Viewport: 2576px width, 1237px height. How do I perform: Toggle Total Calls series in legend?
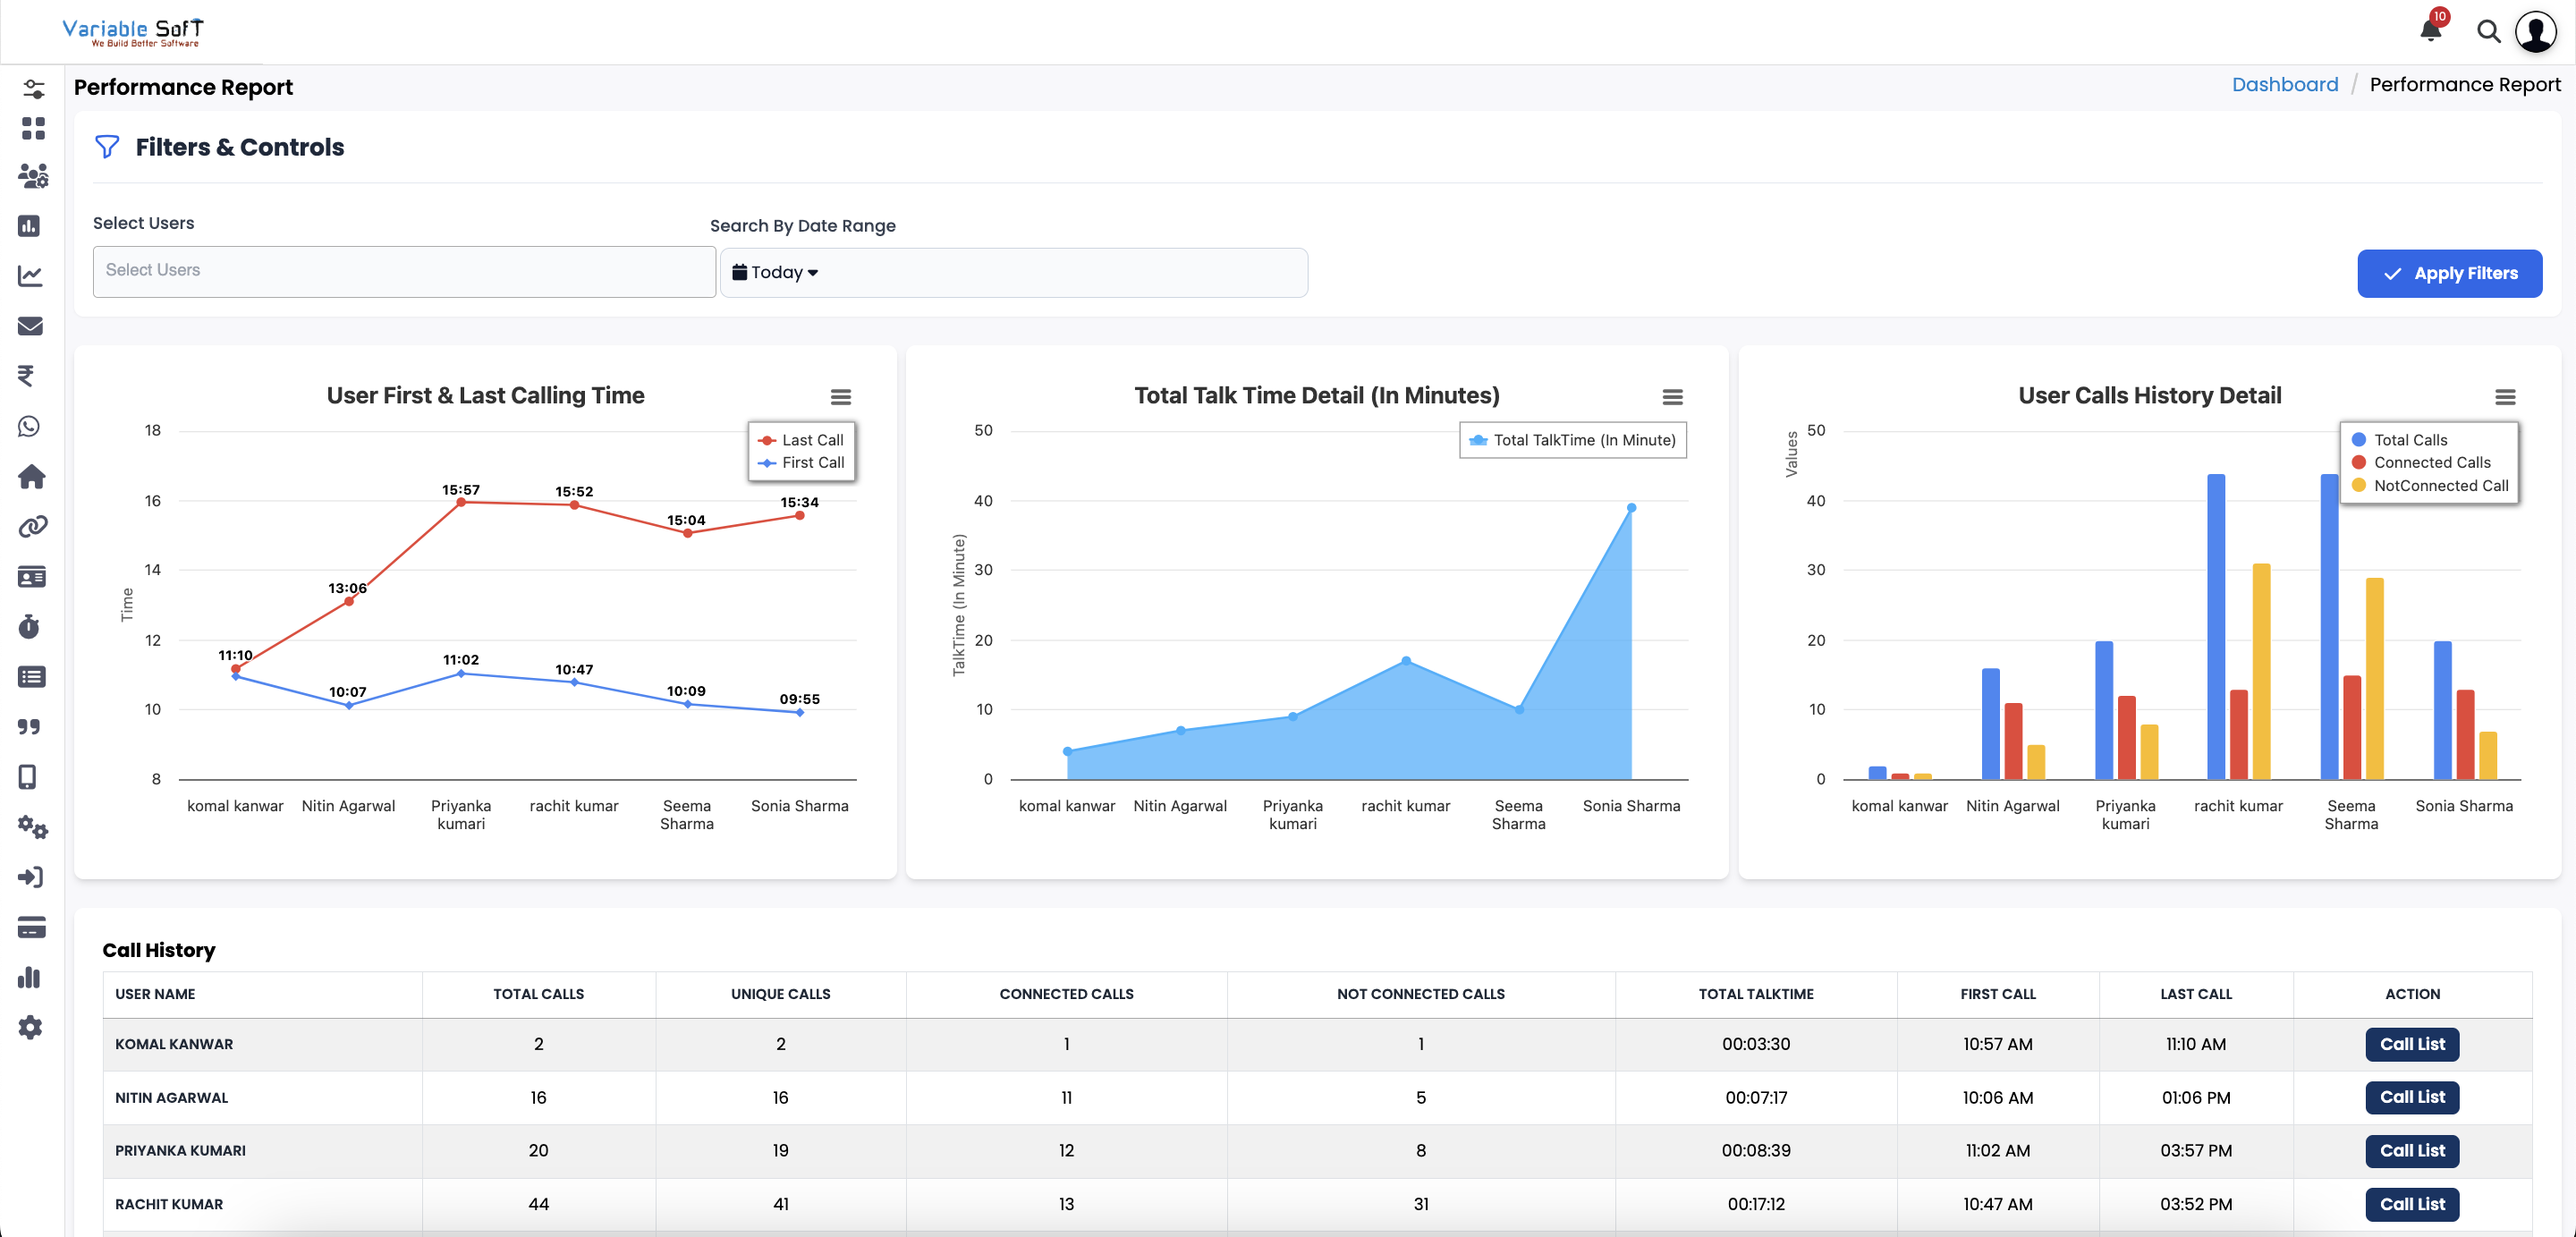tap(2408, 439)
